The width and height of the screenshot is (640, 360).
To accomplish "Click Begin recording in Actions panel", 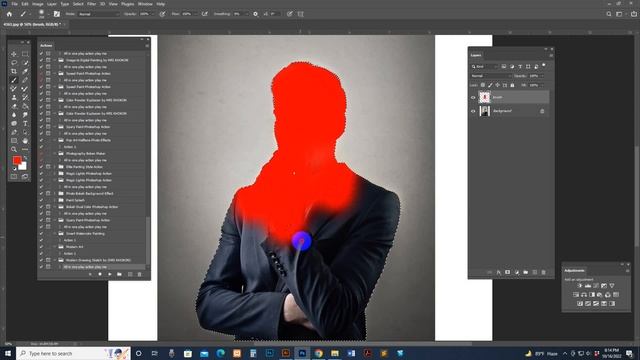I will [100, 274].
